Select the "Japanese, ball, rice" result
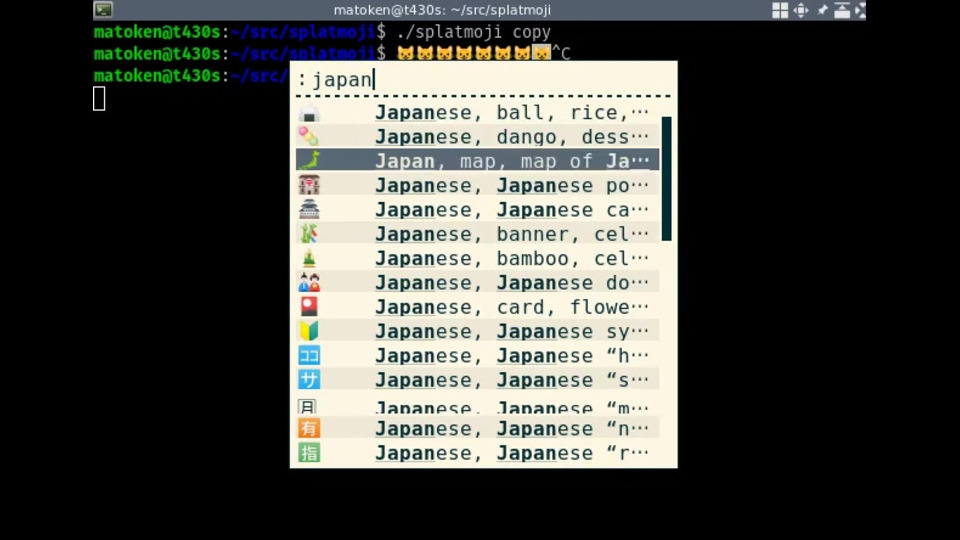 (x=478, y=113)
